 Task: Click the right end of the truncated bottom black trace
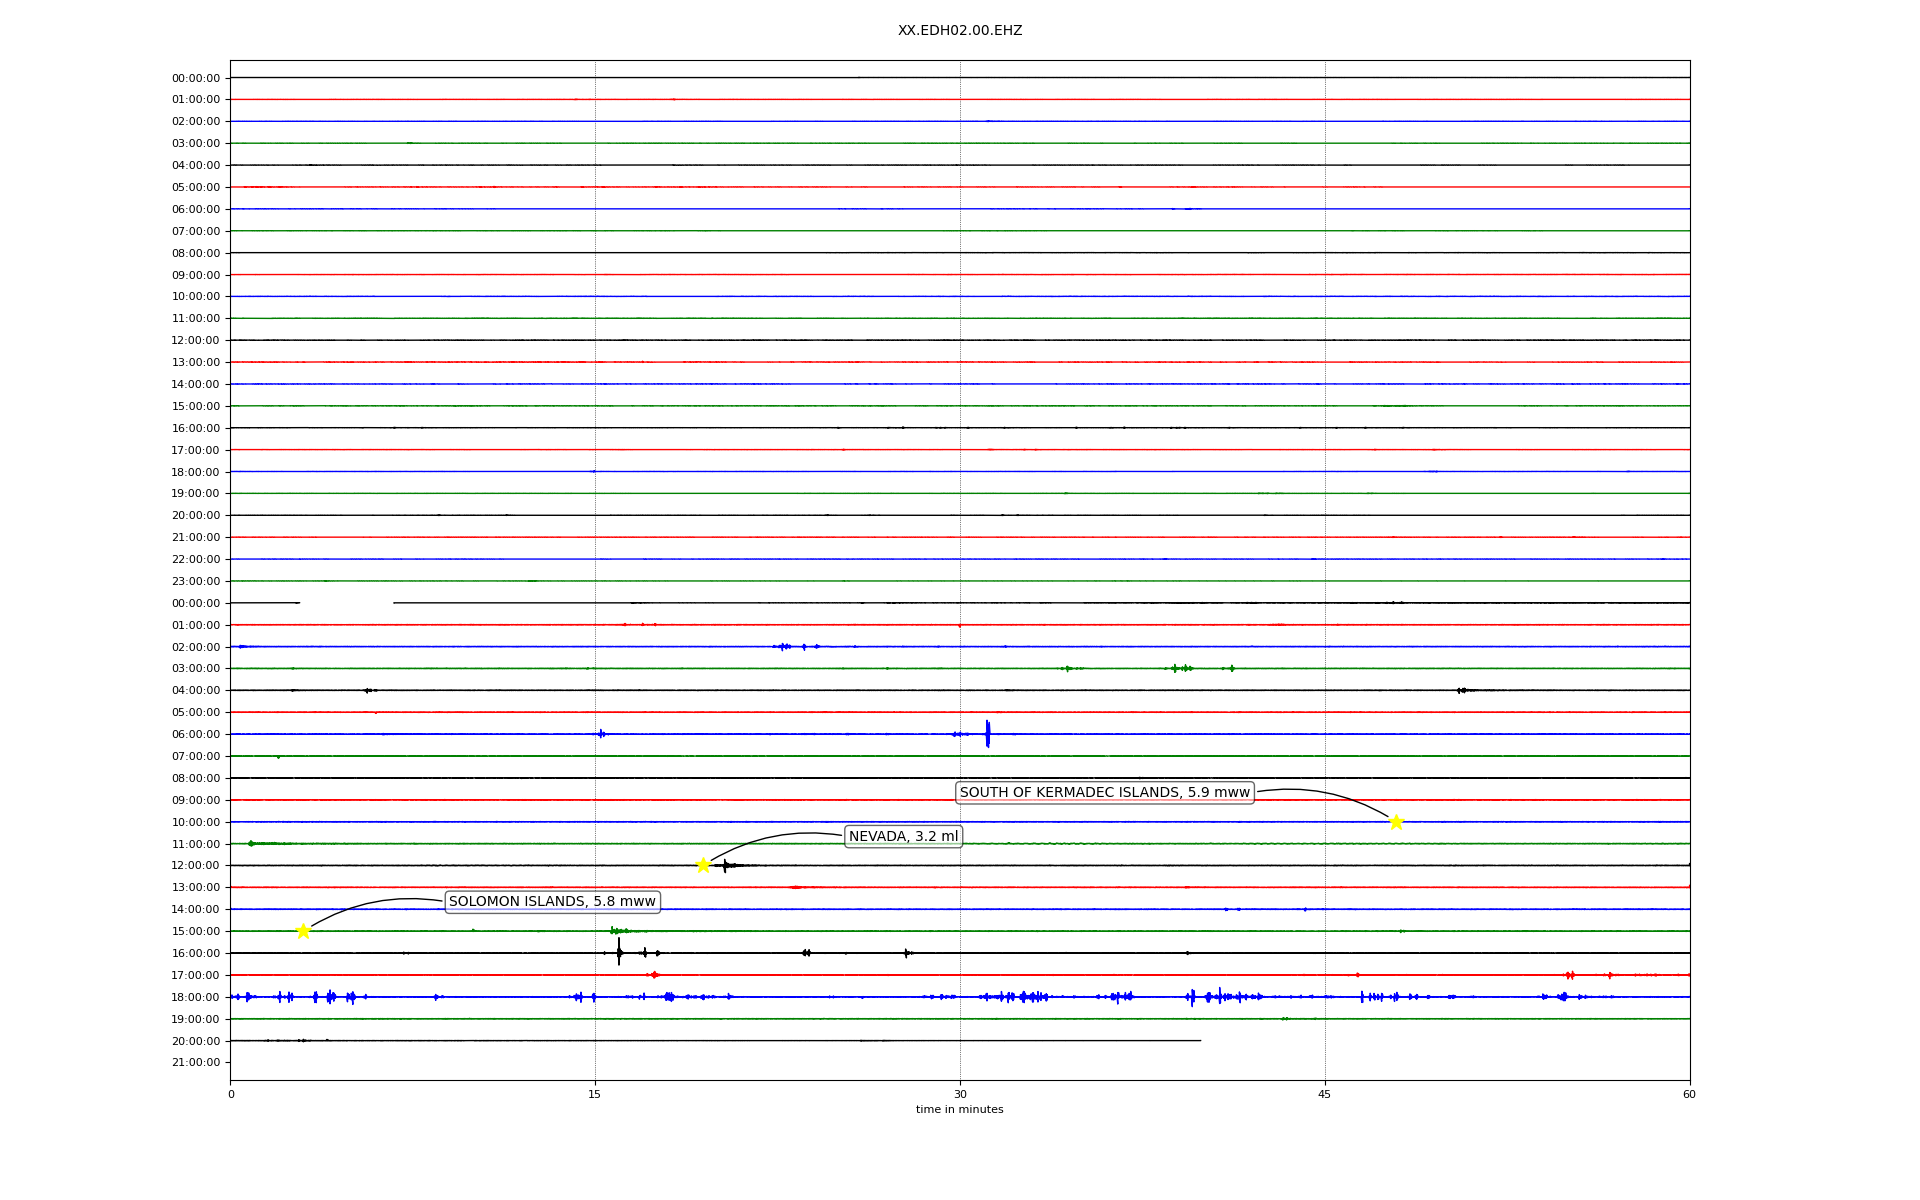click(1199, 1041)
